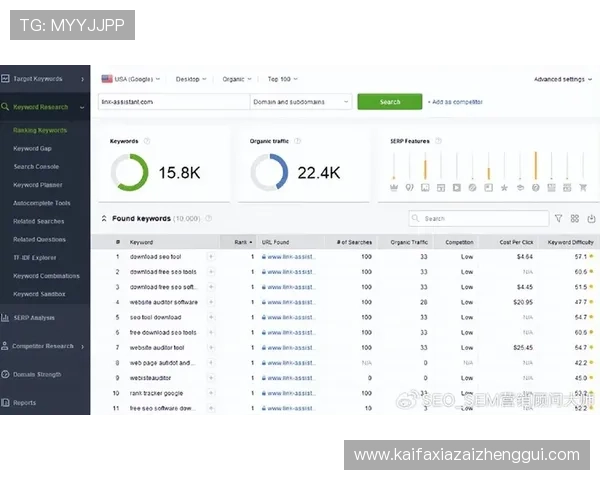Open the filter icon beside keyword search
The image size is (600, 480).
[x=558, y=218]
